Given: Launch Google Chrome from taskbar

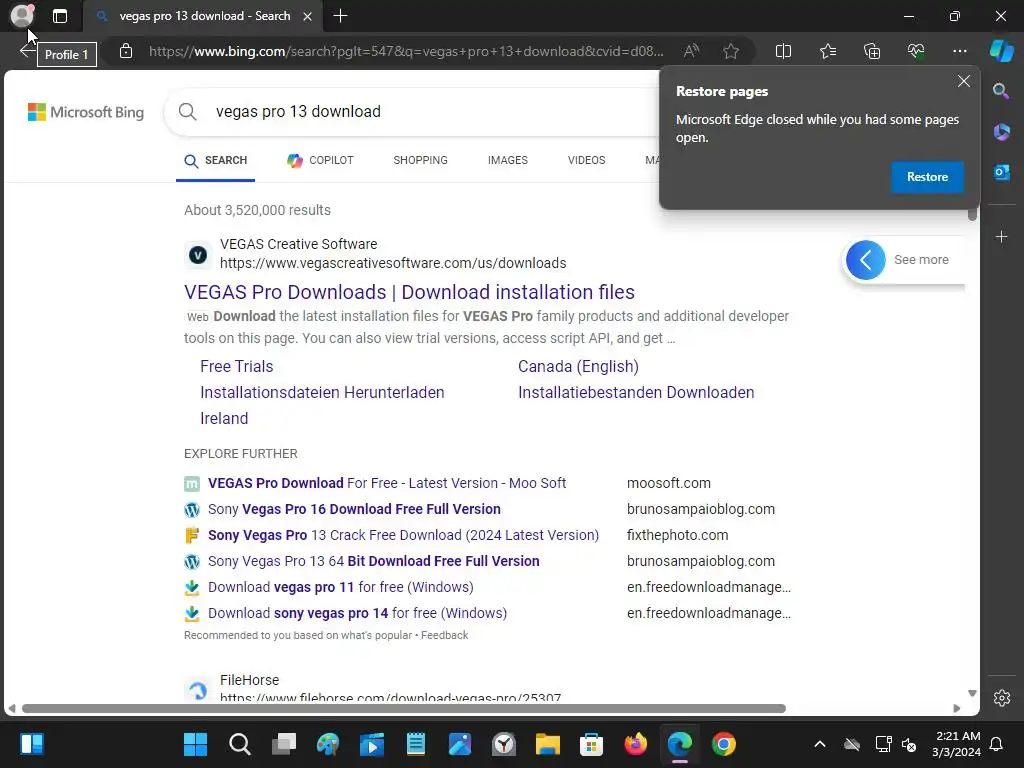Looking at the screenshot, I should pyautogui.click(x=723, y=744).
